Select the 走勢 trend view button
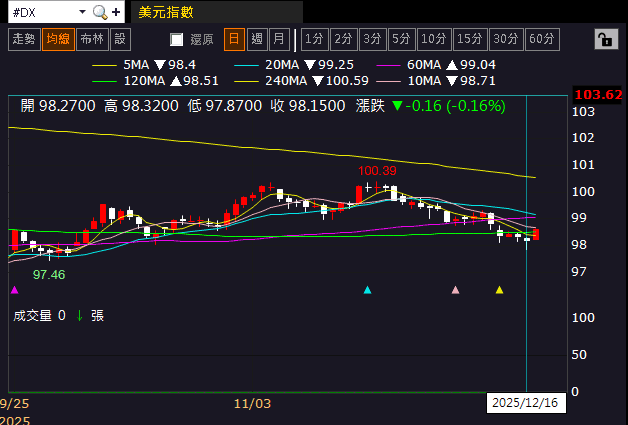The height and width of the screenshot is (425, 628). tap(24, 39)
